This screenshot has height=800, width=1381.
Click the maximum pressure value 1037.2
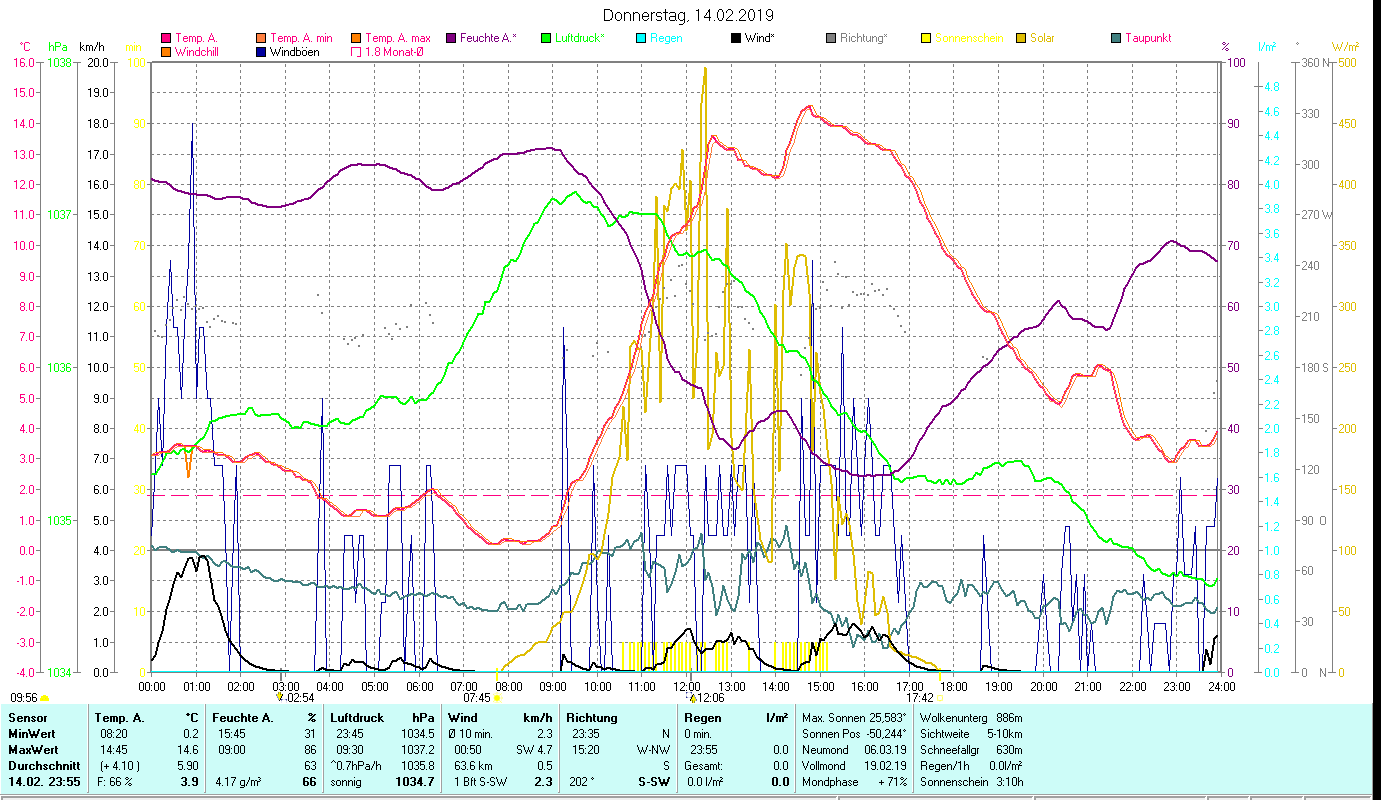[419, 750]
